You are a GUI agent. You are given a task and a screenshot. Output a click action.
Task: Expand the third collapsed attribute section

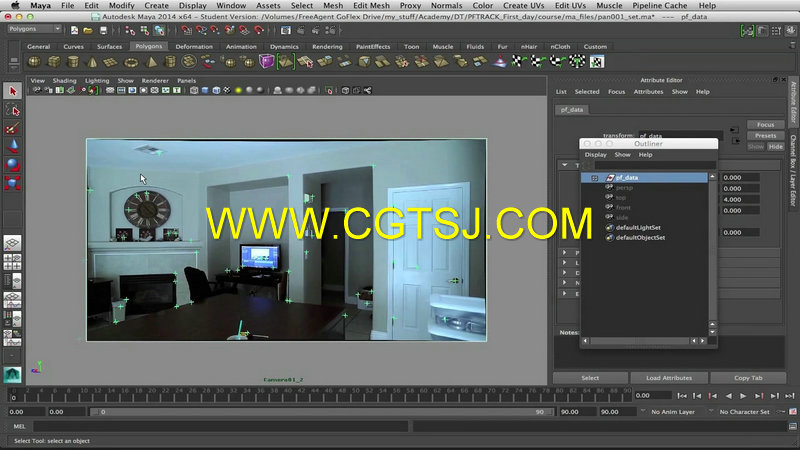(x=564, y=273)
